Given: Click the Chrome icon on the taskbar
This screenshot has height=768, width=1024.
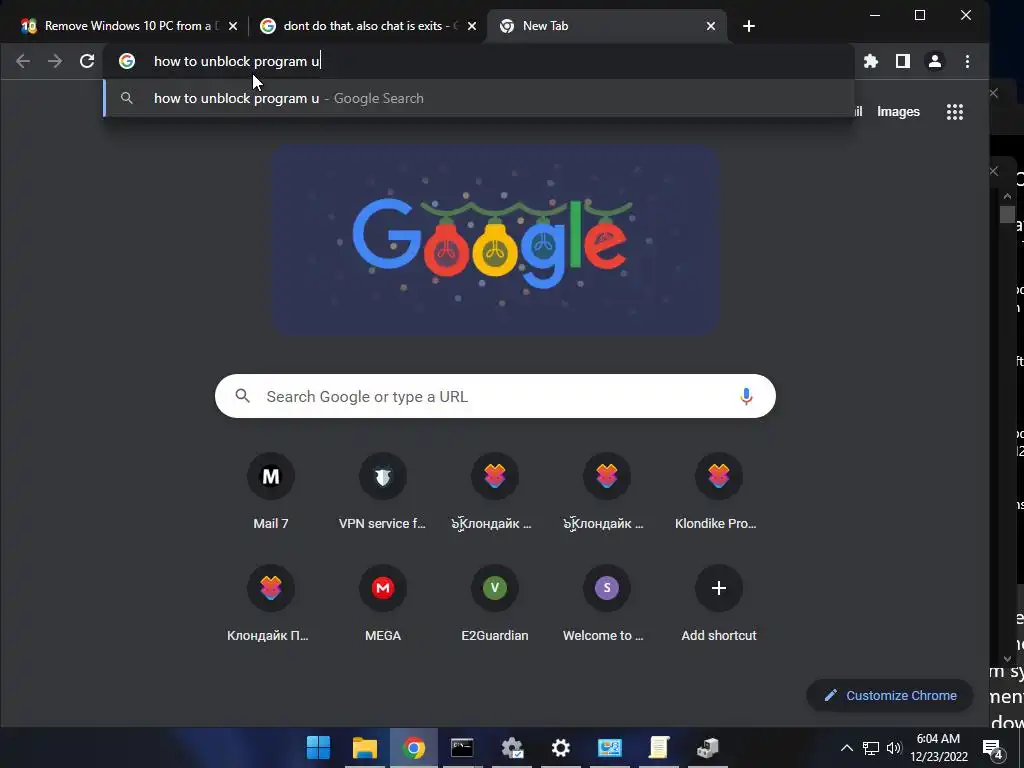Looking at the screenshot, I should coord(413,747).
